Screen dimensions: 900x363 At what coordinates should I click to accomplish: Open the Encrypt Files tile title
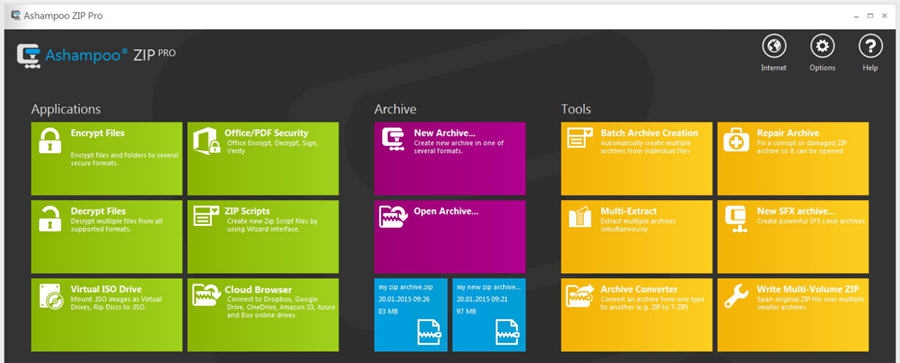pos(98,133)
